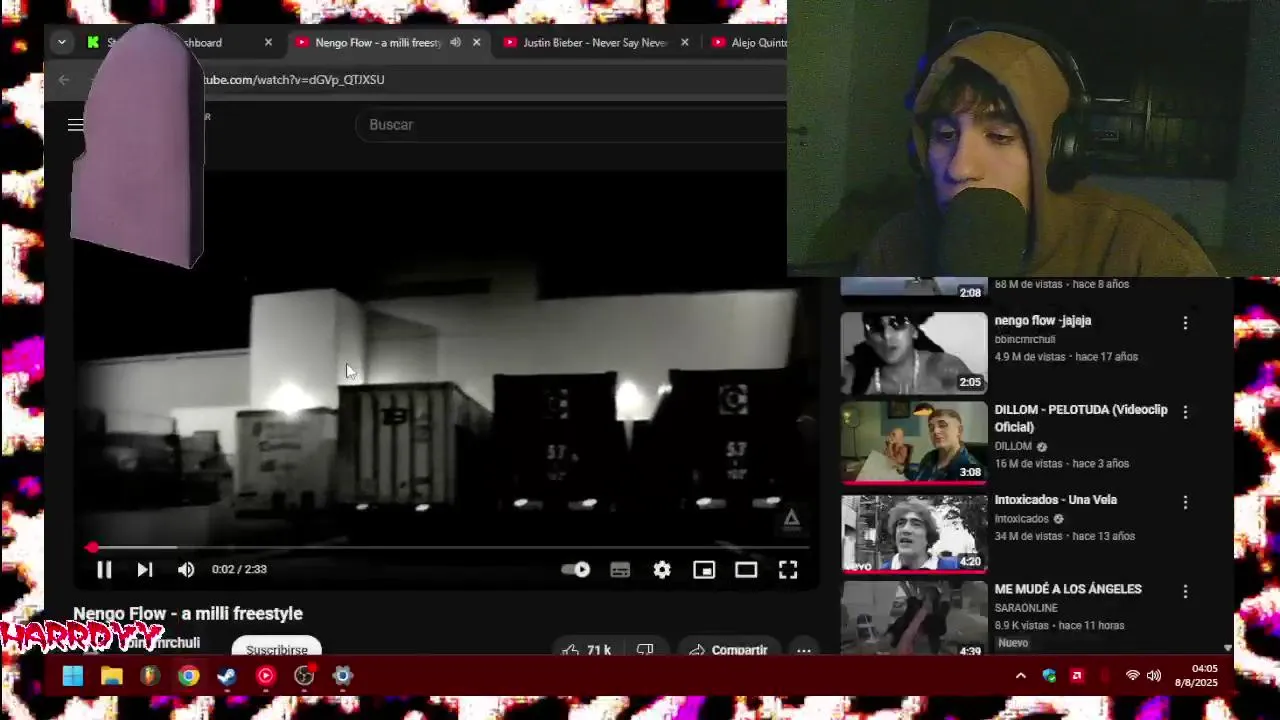Open File Explorer from the taskbar

[111, 676]
